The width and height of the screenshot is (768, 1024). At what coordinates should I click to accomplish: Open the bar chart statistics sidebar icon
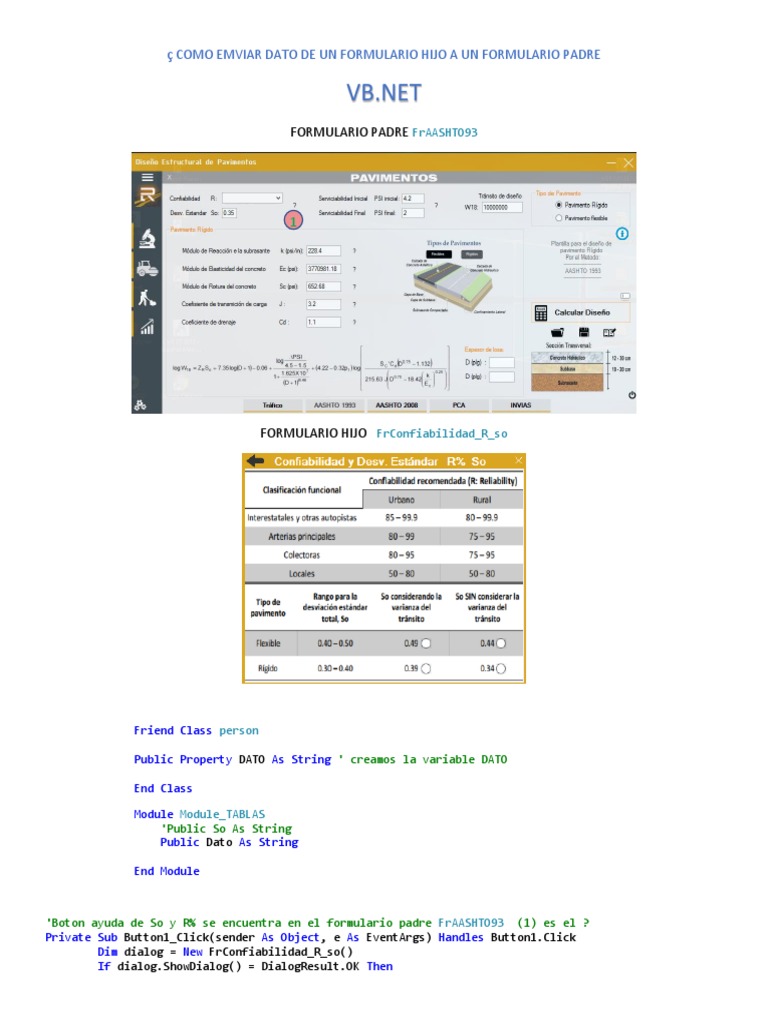[148, 327]
